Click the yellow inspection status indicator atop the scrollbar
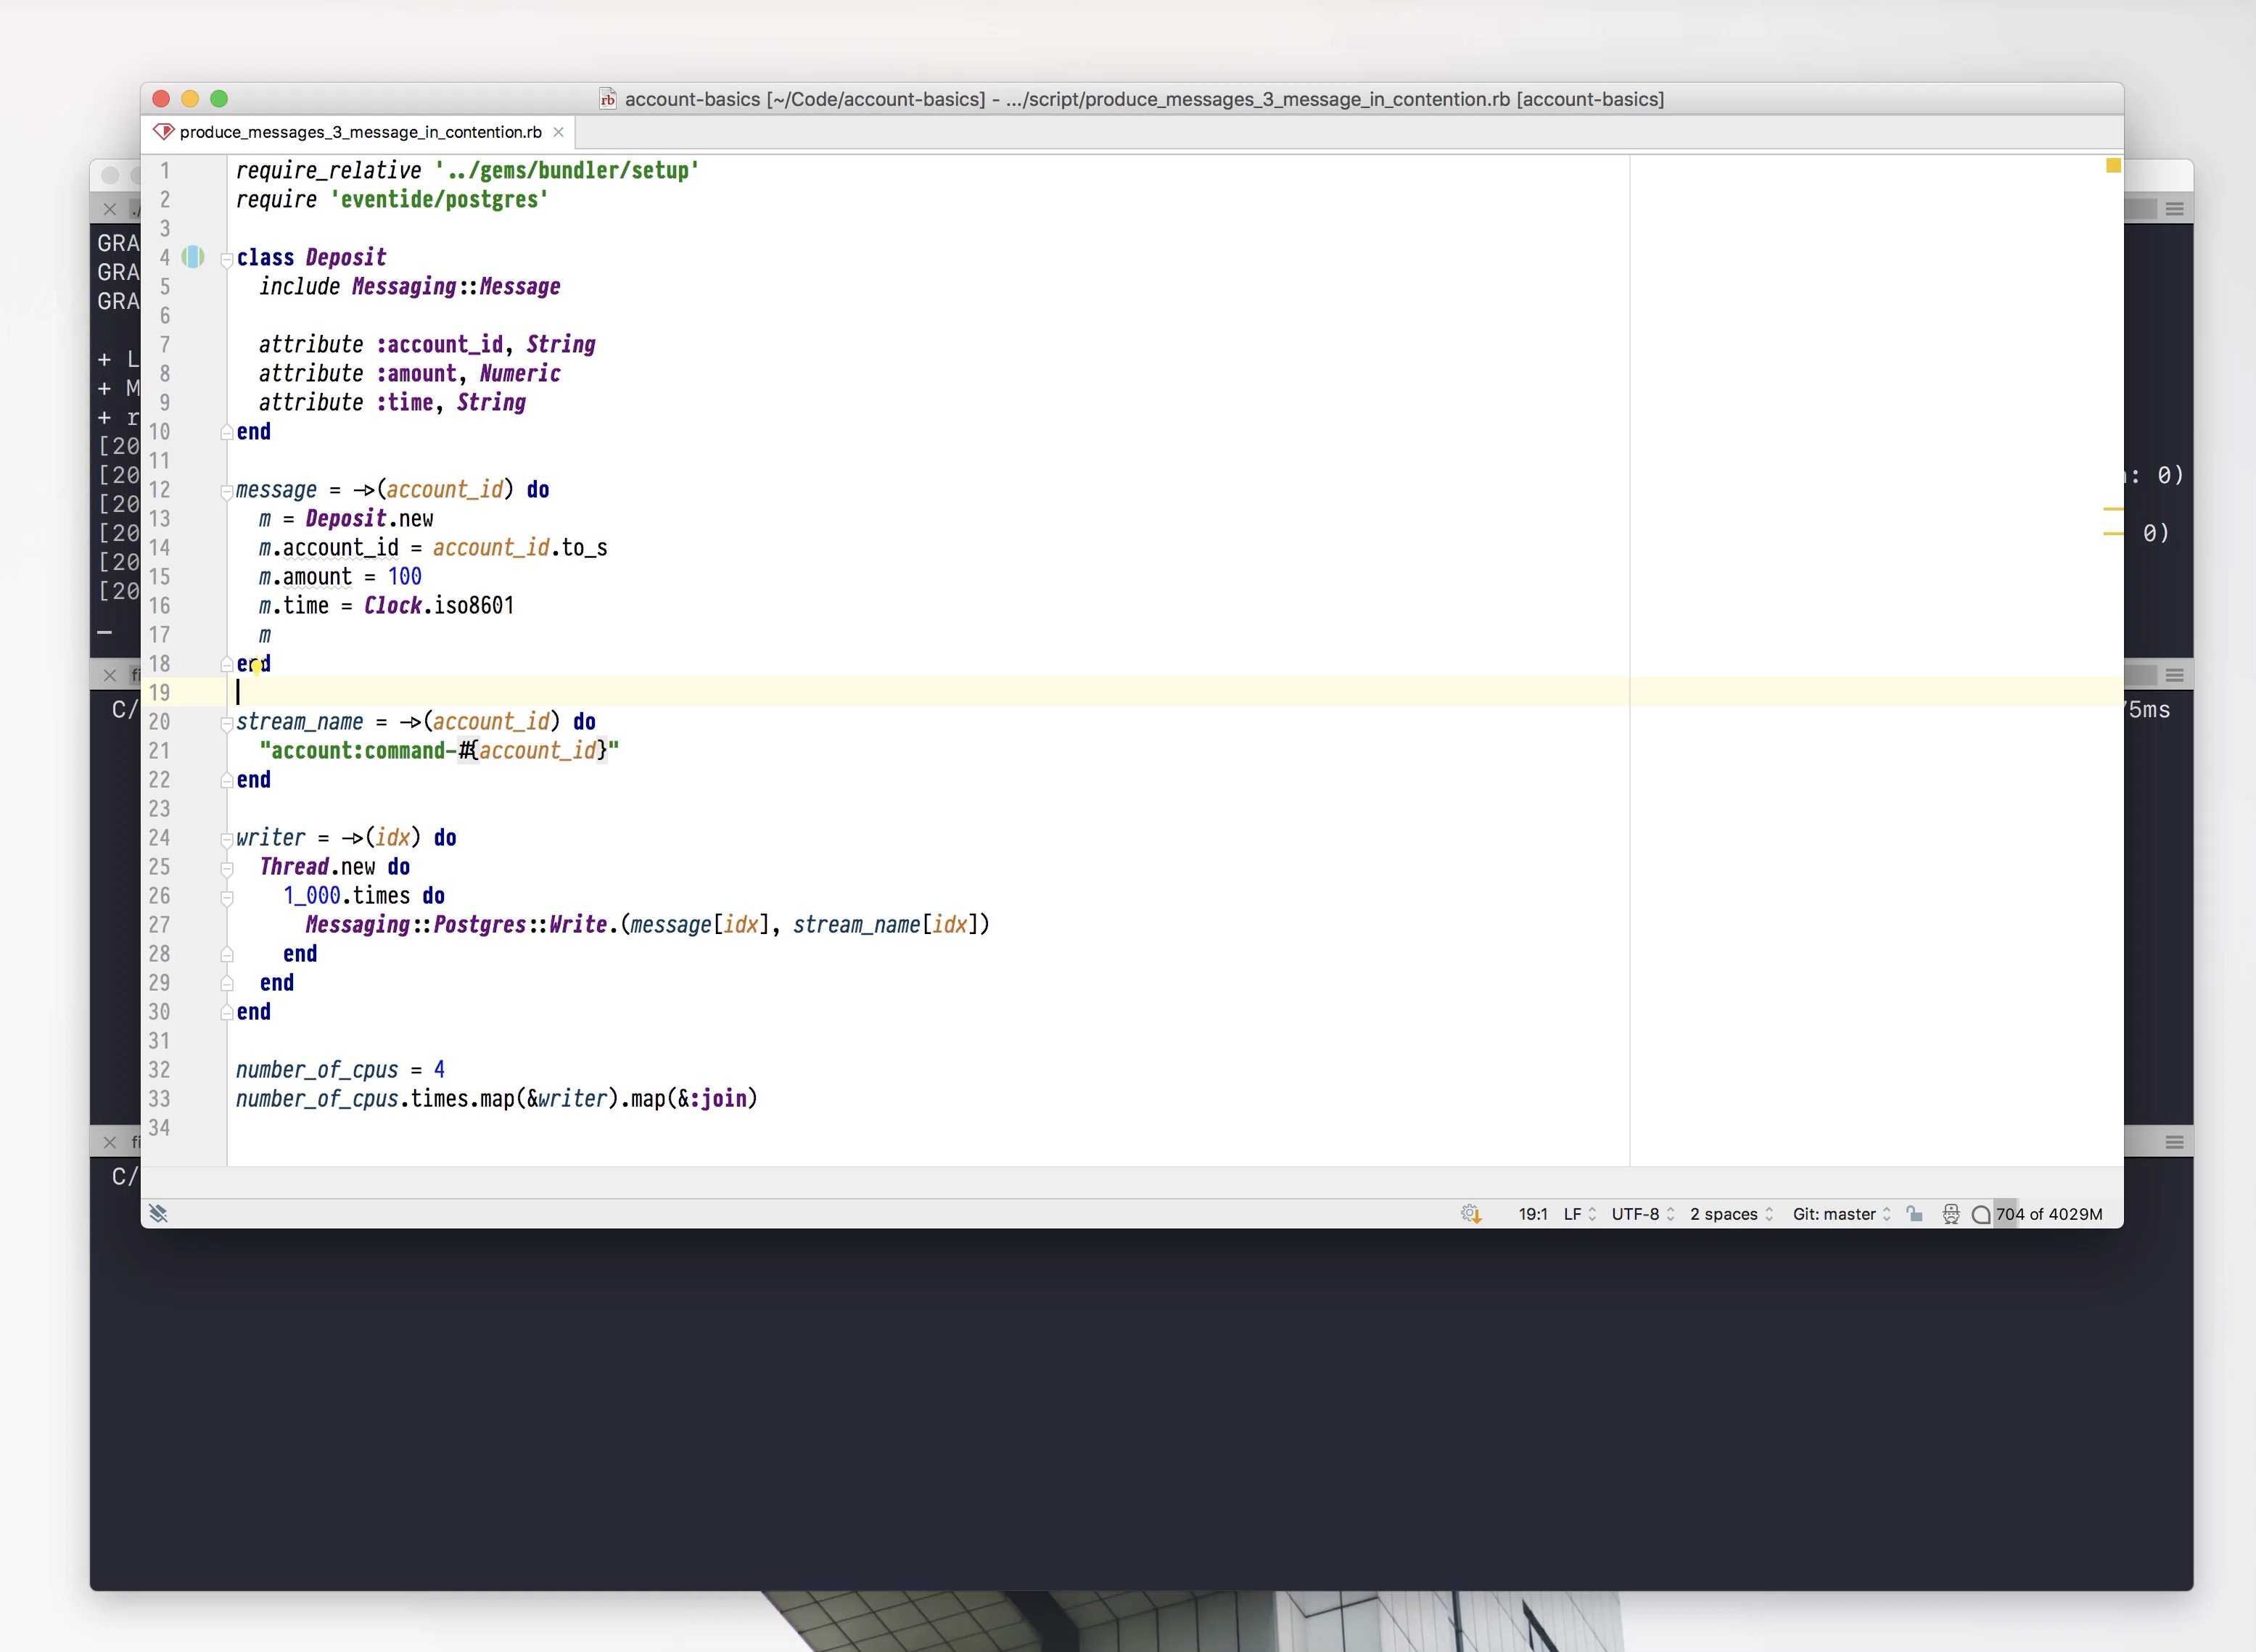 click(2113, 166)
